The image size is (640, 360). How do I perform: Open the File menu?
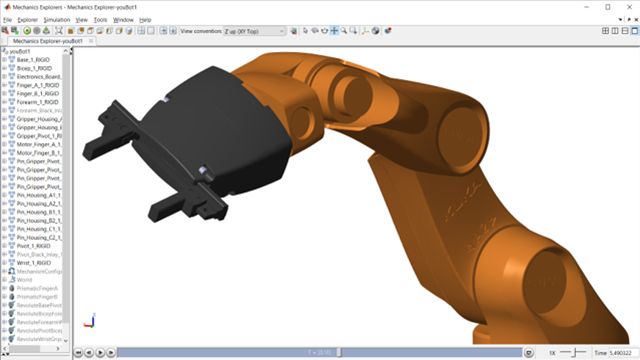(7, 20)
